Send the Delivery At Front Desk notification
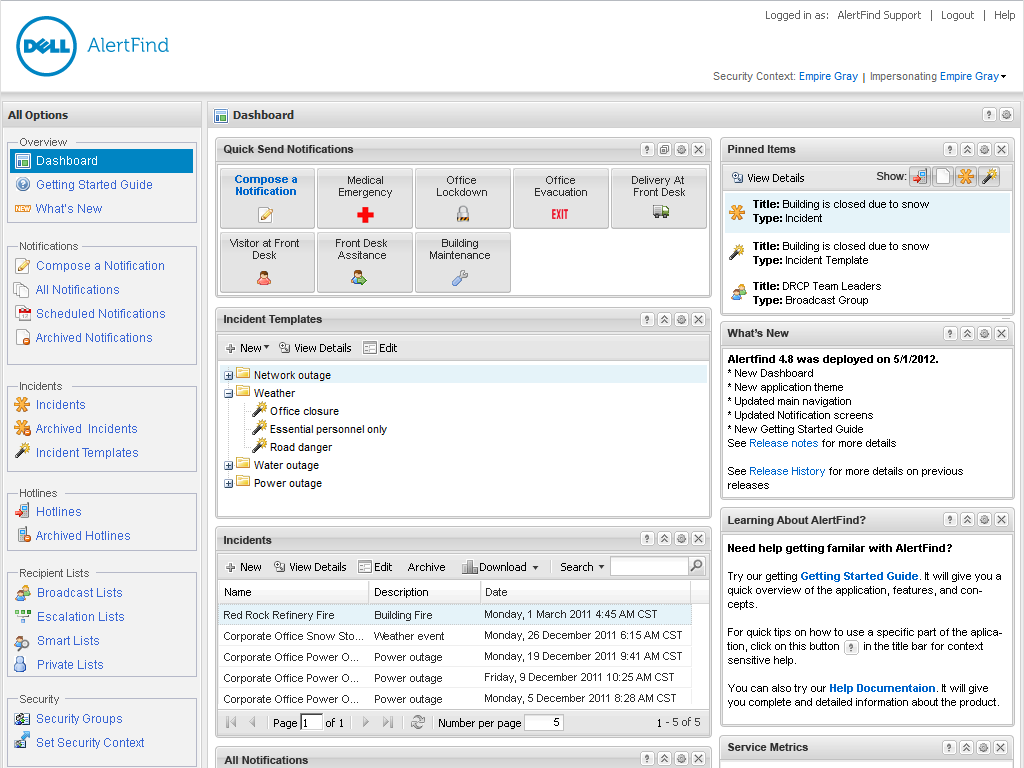The height and width of the screenshot is (768, 1024). click(x=658, y=199)
